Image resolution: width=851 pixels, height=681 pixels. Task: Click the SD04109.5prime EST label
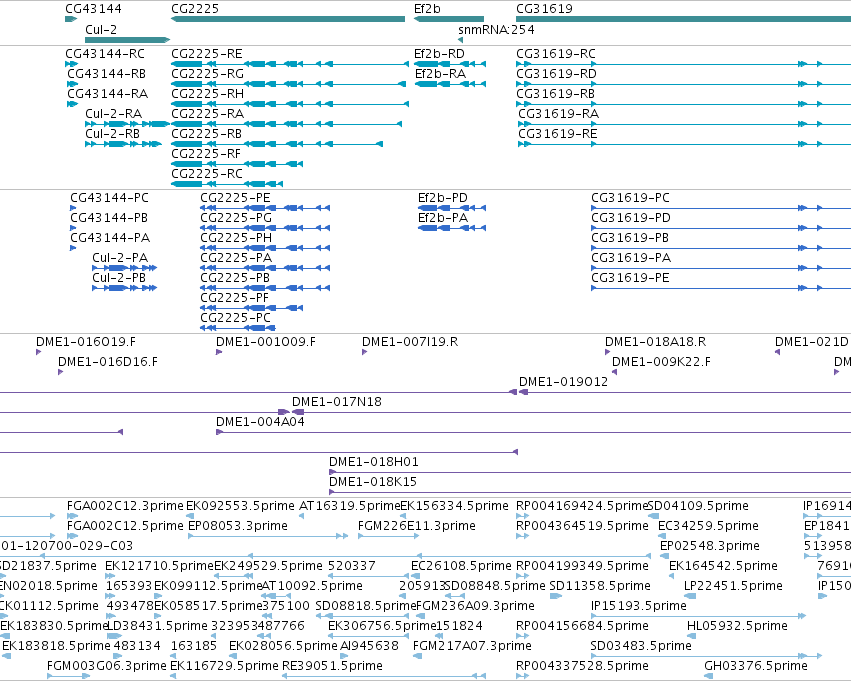tap(698, 507)
